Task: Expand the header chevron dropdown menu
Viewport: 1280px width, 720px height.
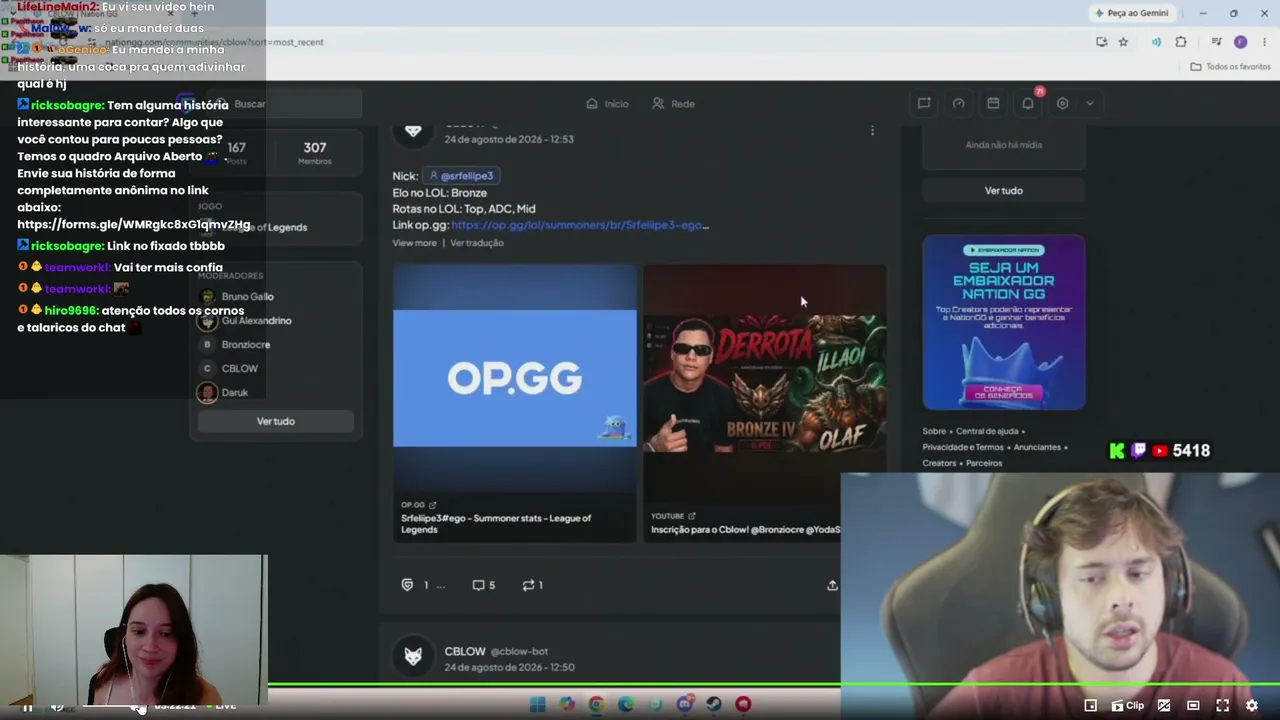Action: [x=1090, y=103]
